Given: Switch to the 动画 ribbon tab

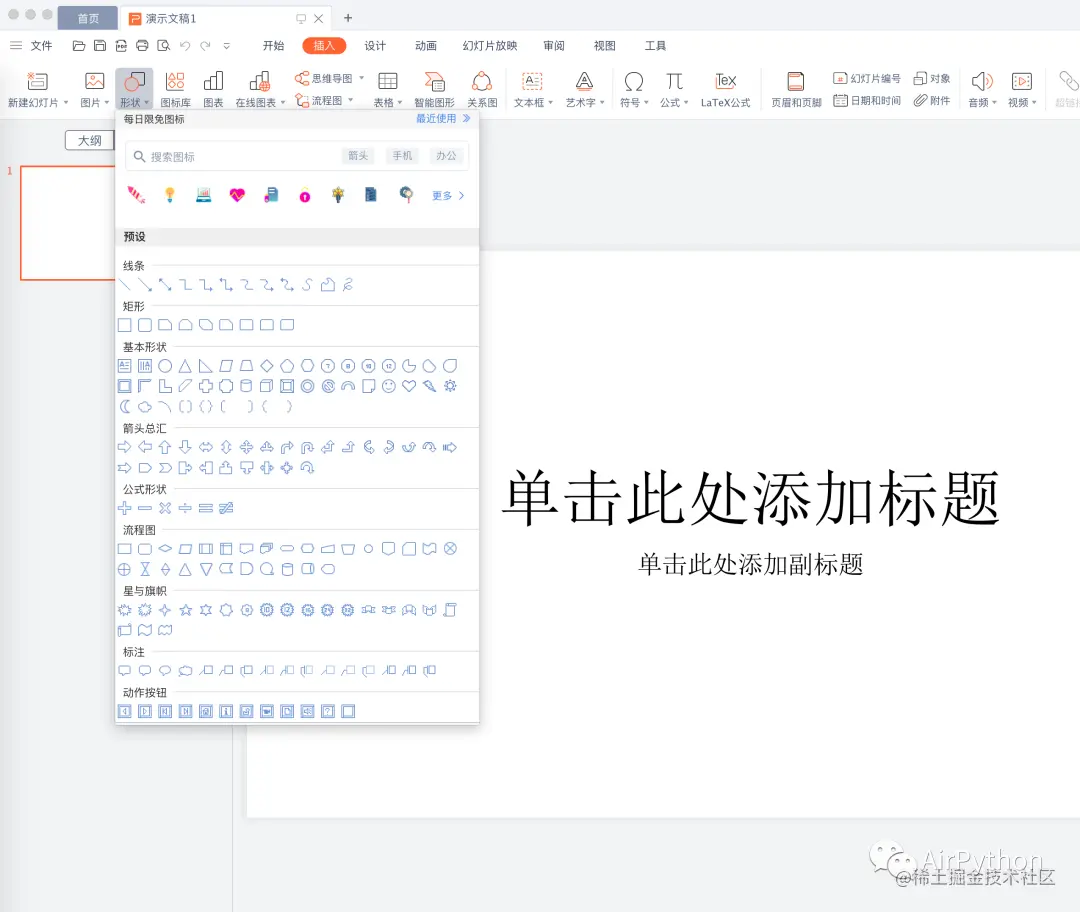Looking at the screenshot, I should tap(426, 45).
